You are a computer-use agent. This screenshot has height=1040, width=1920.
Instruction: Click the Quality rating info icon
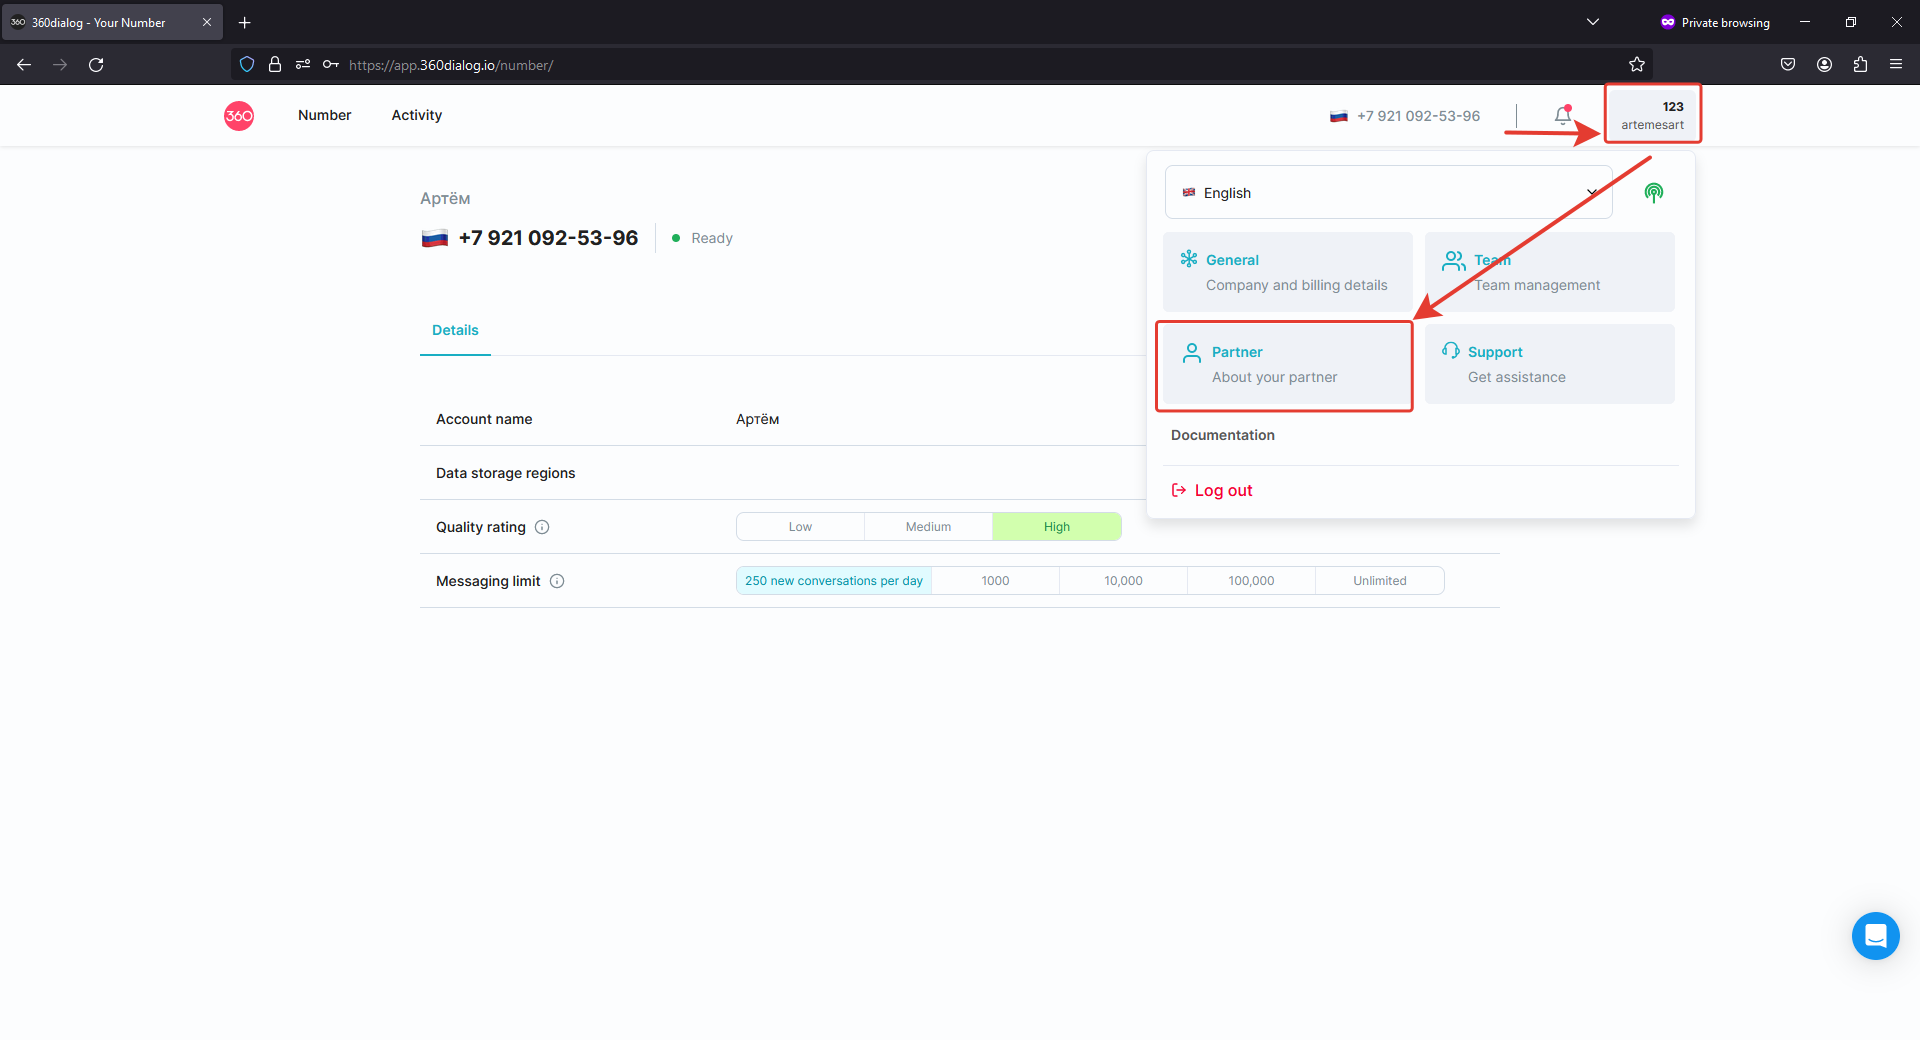coord(542,527)
